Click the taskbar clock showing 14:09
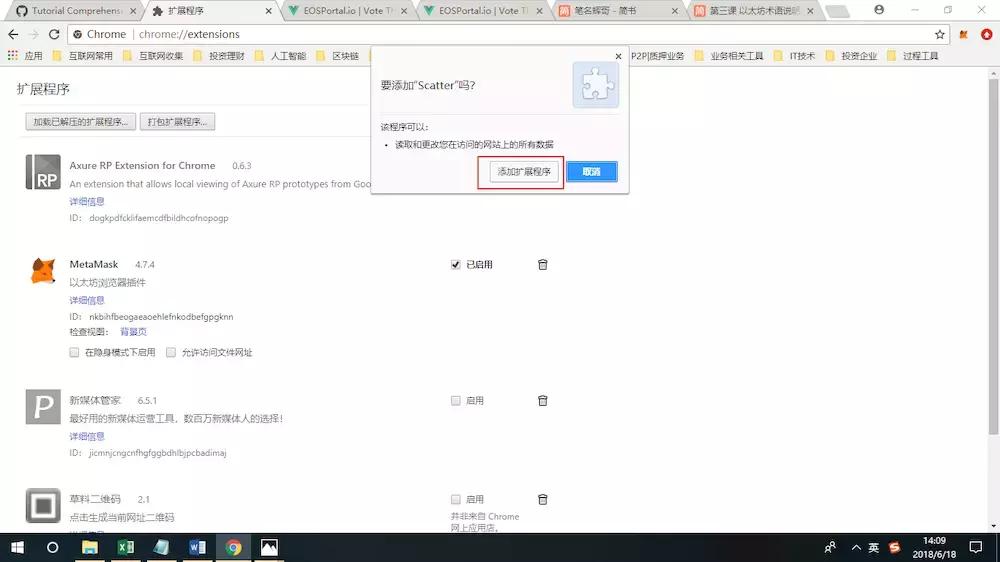The image size is (1000, 562). (934, 547)
